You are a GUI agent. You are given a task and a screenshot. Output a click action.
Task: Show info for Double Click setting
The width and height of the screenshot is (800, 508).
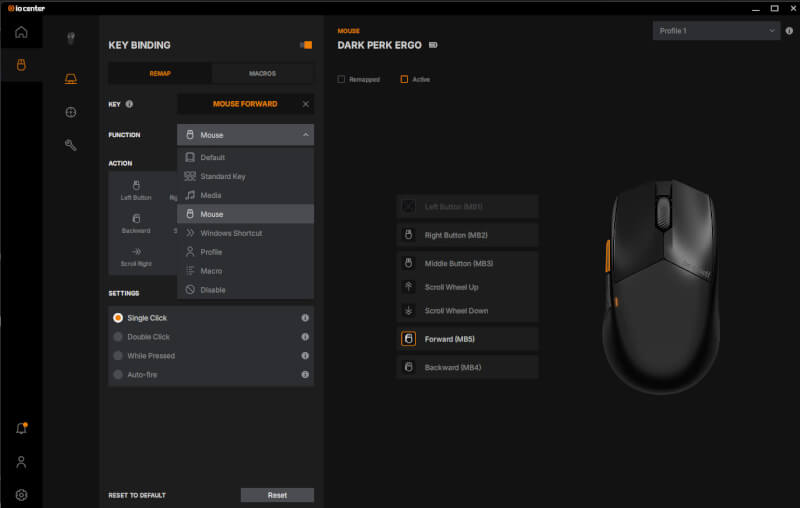pyautogui.click(x=305, y=337)
